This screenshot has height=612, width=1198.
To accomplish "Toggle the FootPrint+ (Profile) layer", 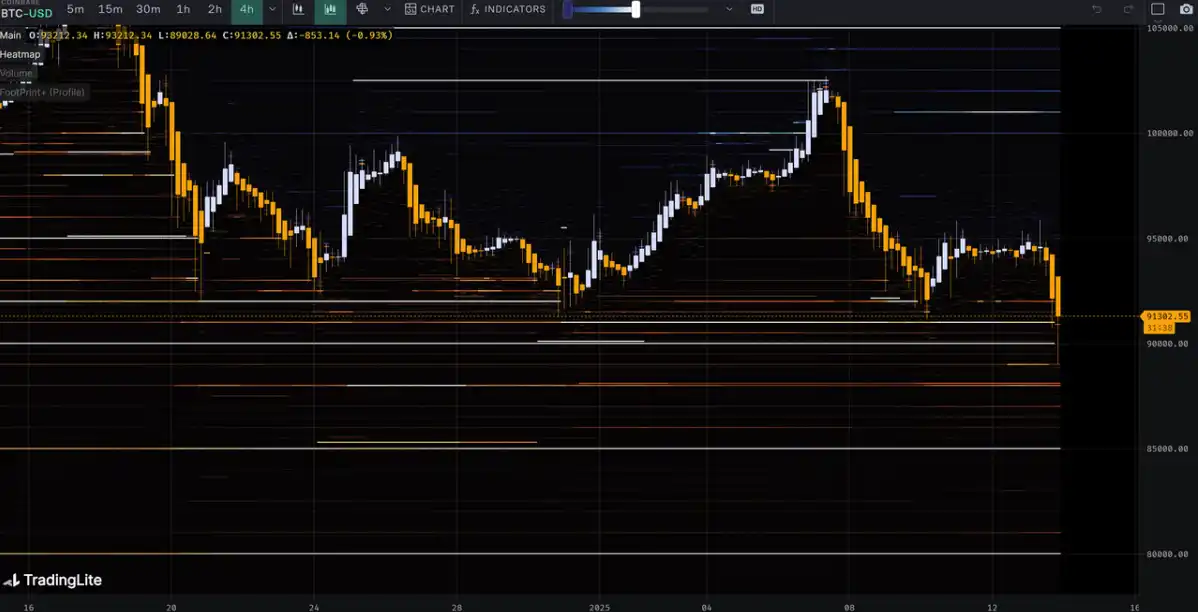I will (43, 92).
